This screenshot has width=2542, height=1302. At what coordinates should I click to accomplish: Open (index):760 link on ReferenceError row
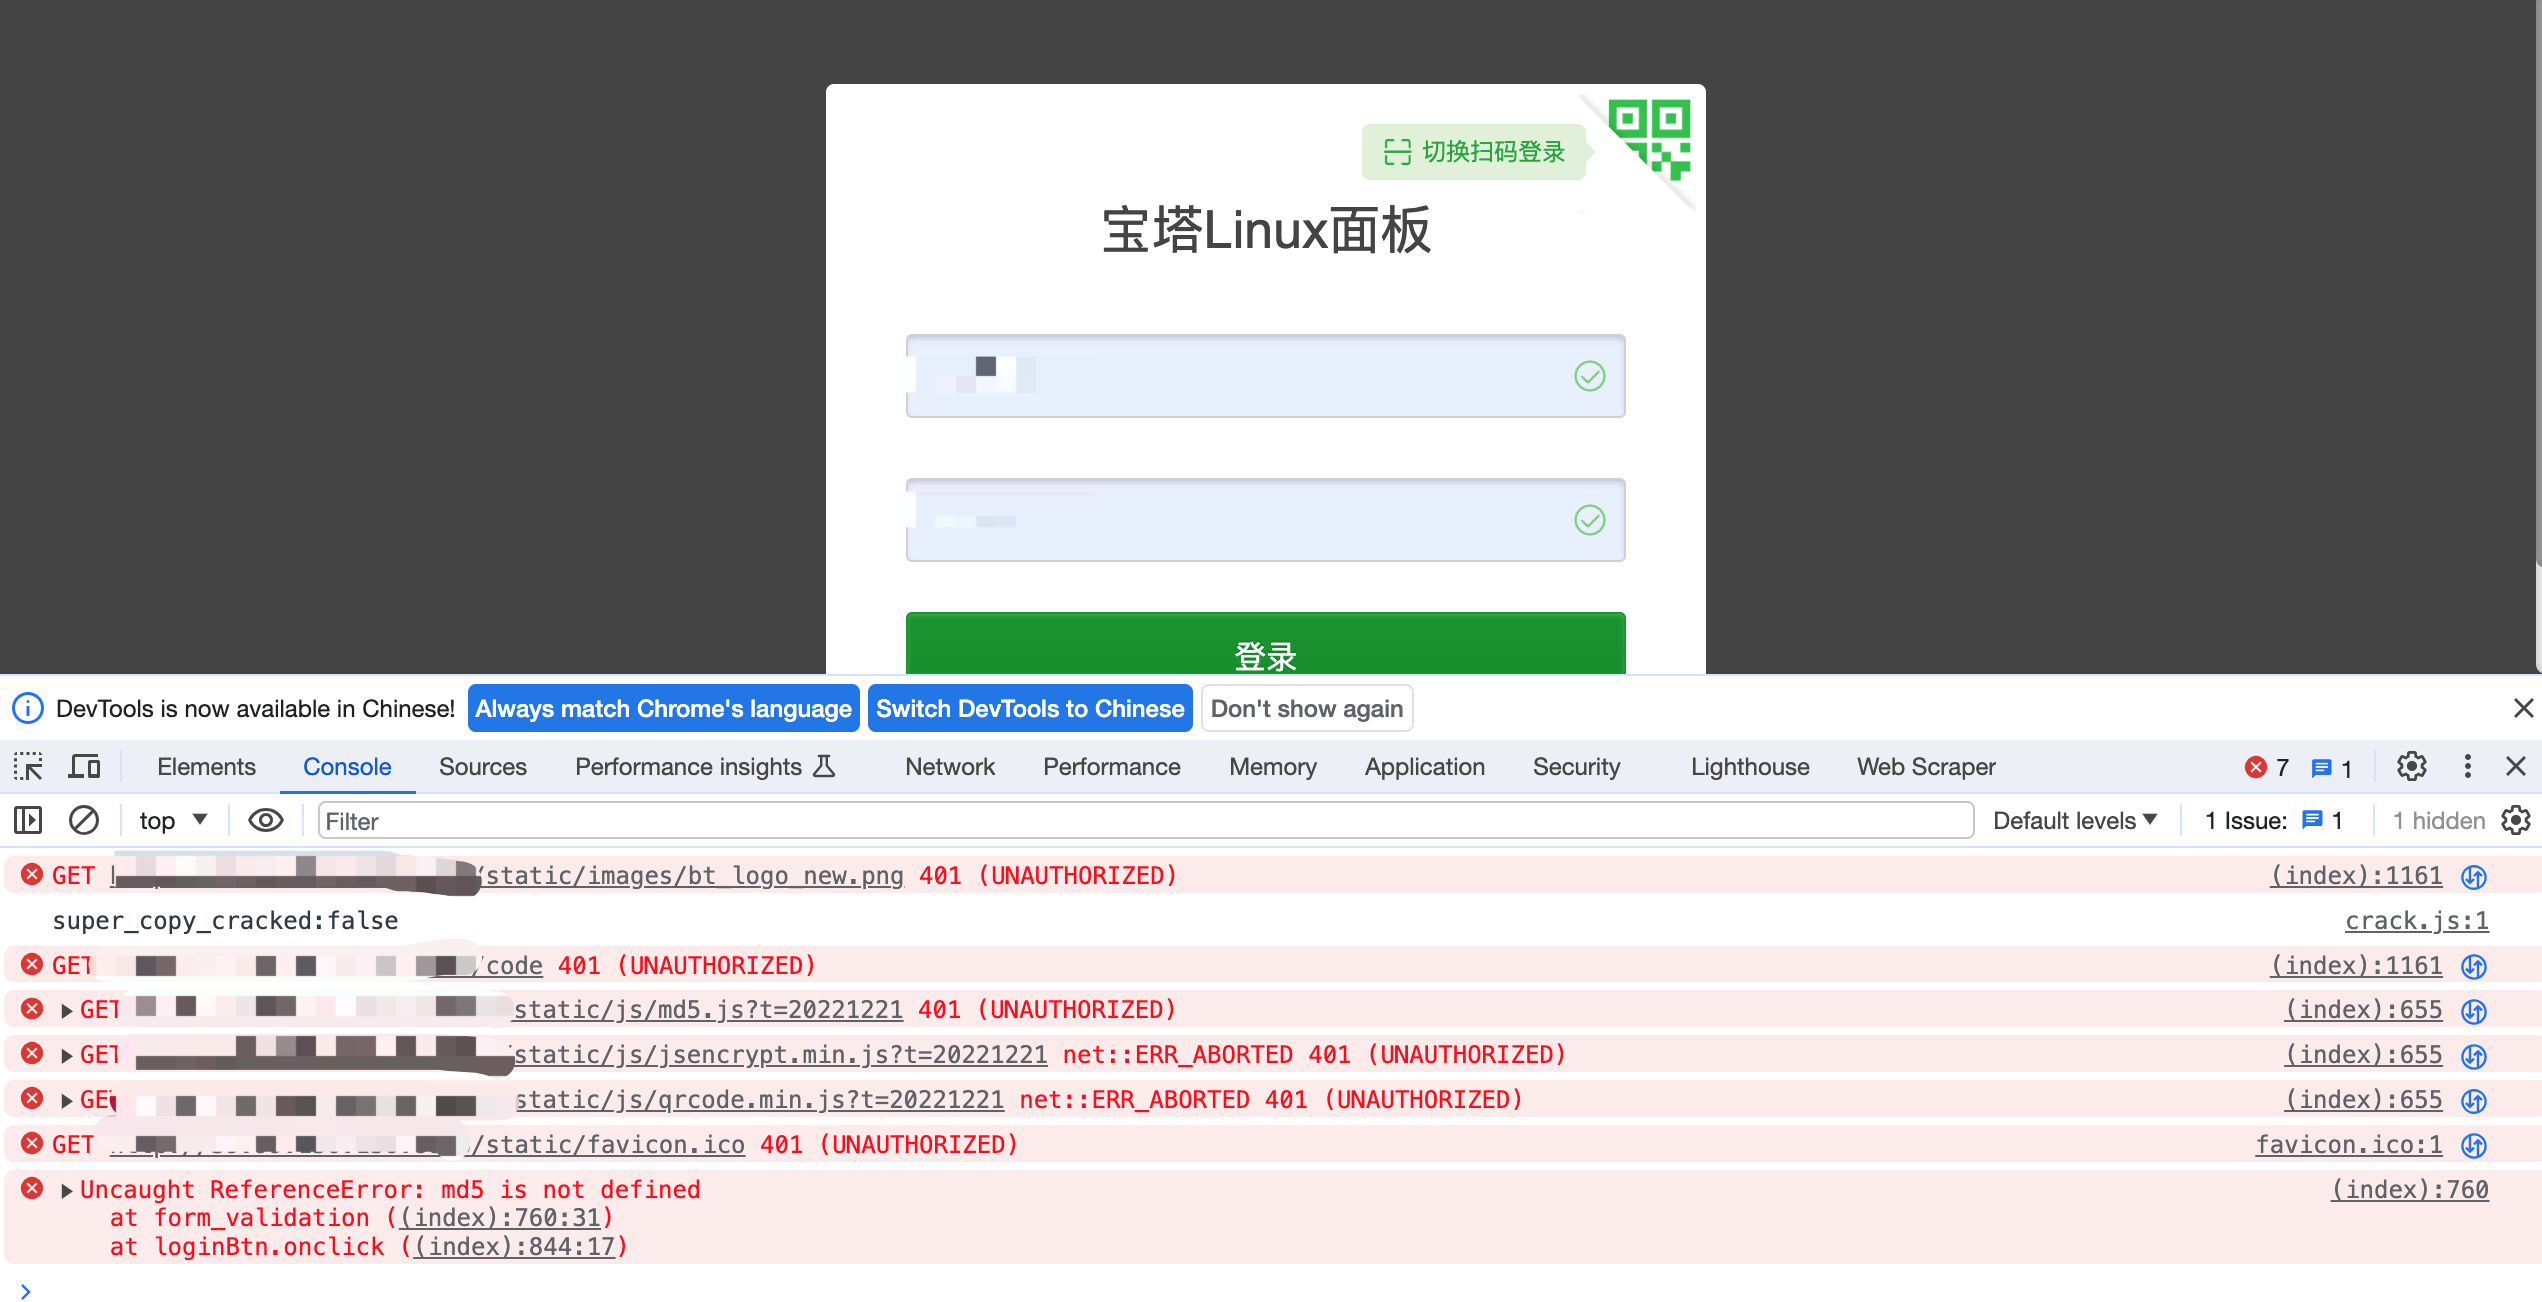coord(2410,1190)
